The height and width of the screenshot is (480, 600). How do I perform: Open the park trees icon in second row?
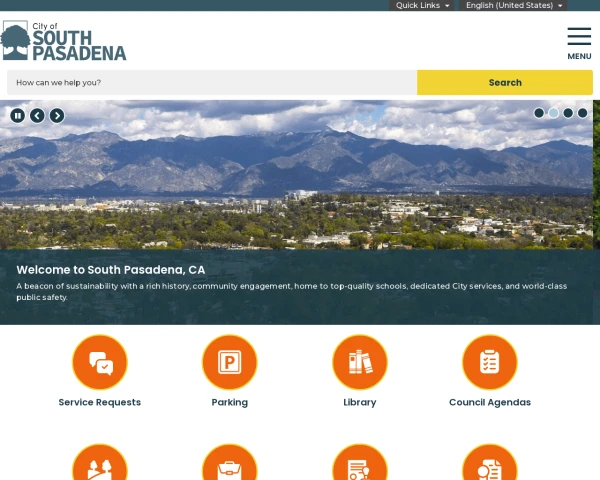click(100, 464)
